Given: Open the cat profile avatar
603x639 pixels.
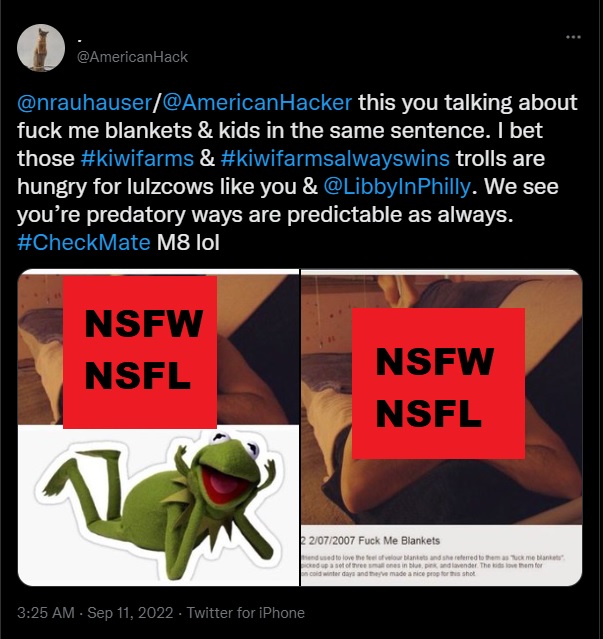Looking at the screenshot, I should pyautogui.click(x=41, y=48).
